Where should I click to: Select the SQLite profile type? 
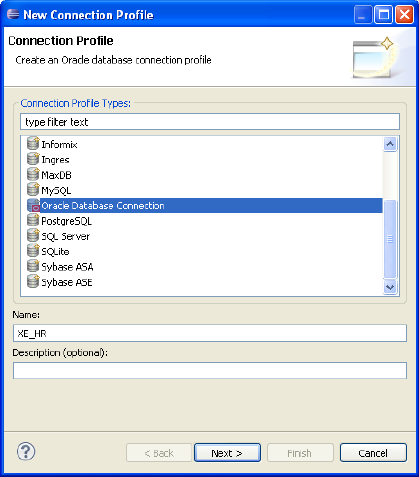(55, 252)
